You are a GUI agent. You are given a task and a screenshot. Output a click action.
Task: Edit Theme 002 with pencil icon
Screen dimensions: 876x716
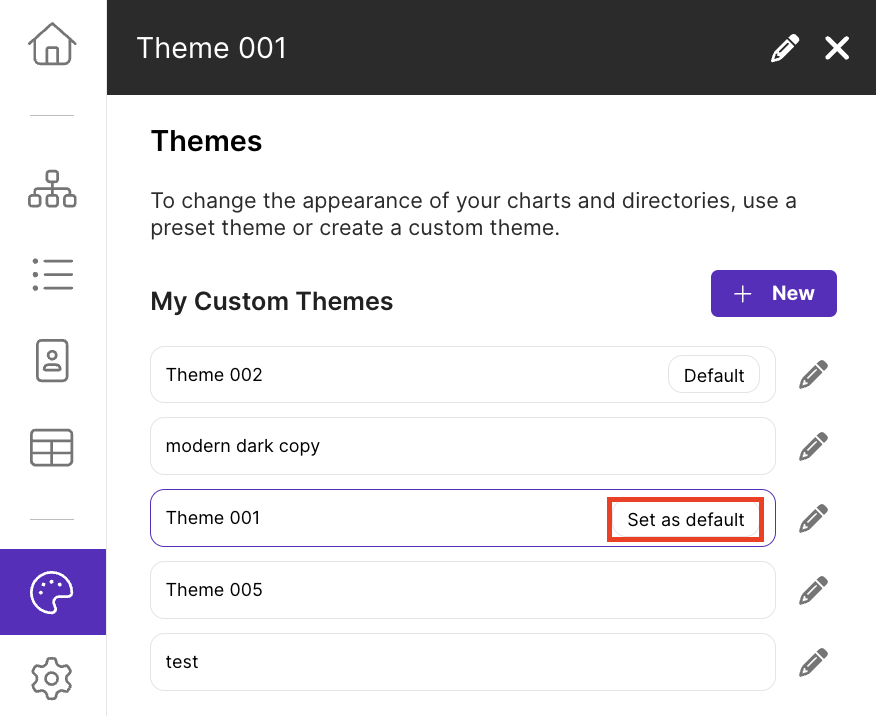click(x=813, y=374)
